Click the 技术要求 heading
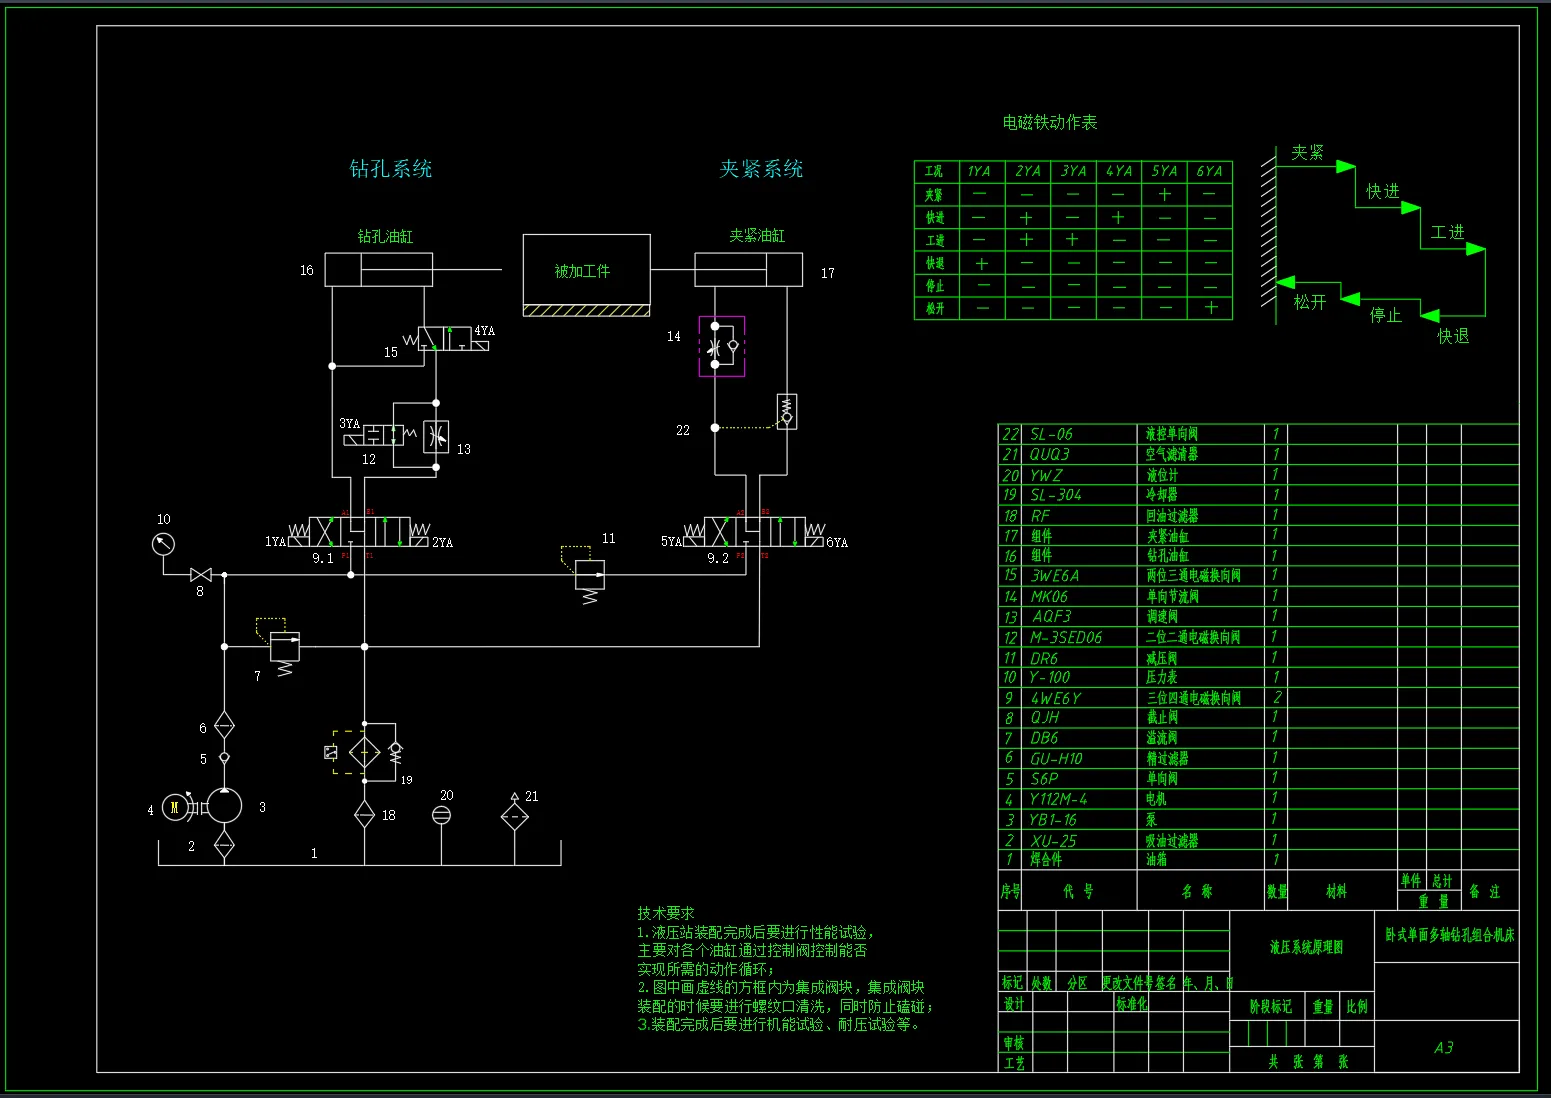 coord(665,913)
